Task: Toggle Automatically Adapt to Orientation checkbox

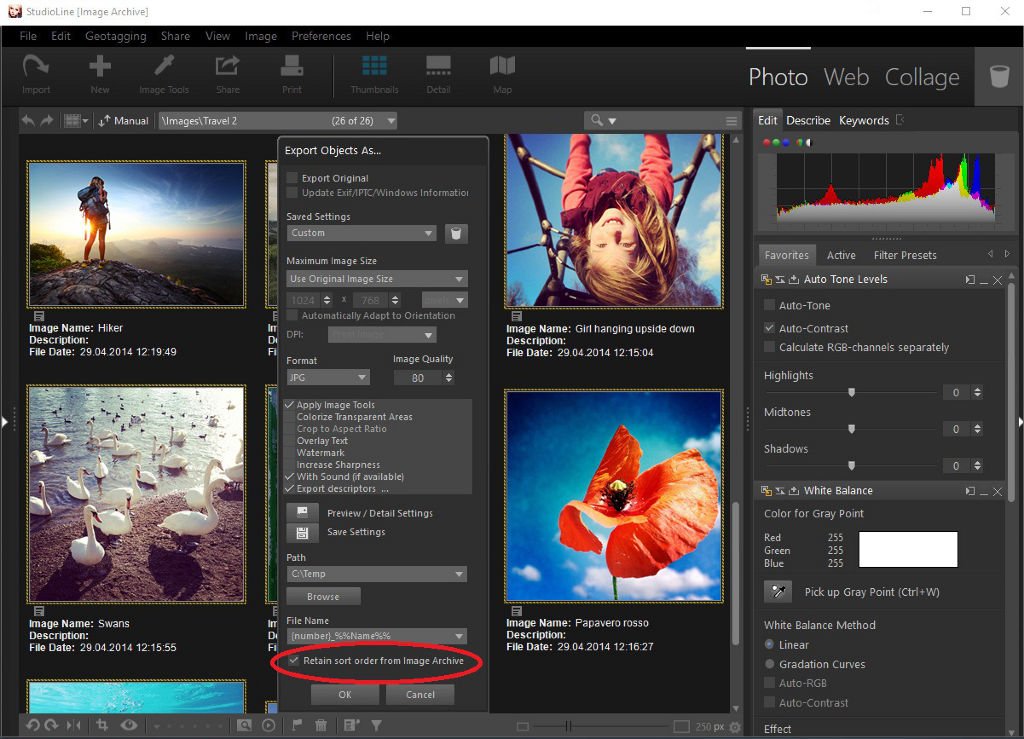Action: pos(292,315)
